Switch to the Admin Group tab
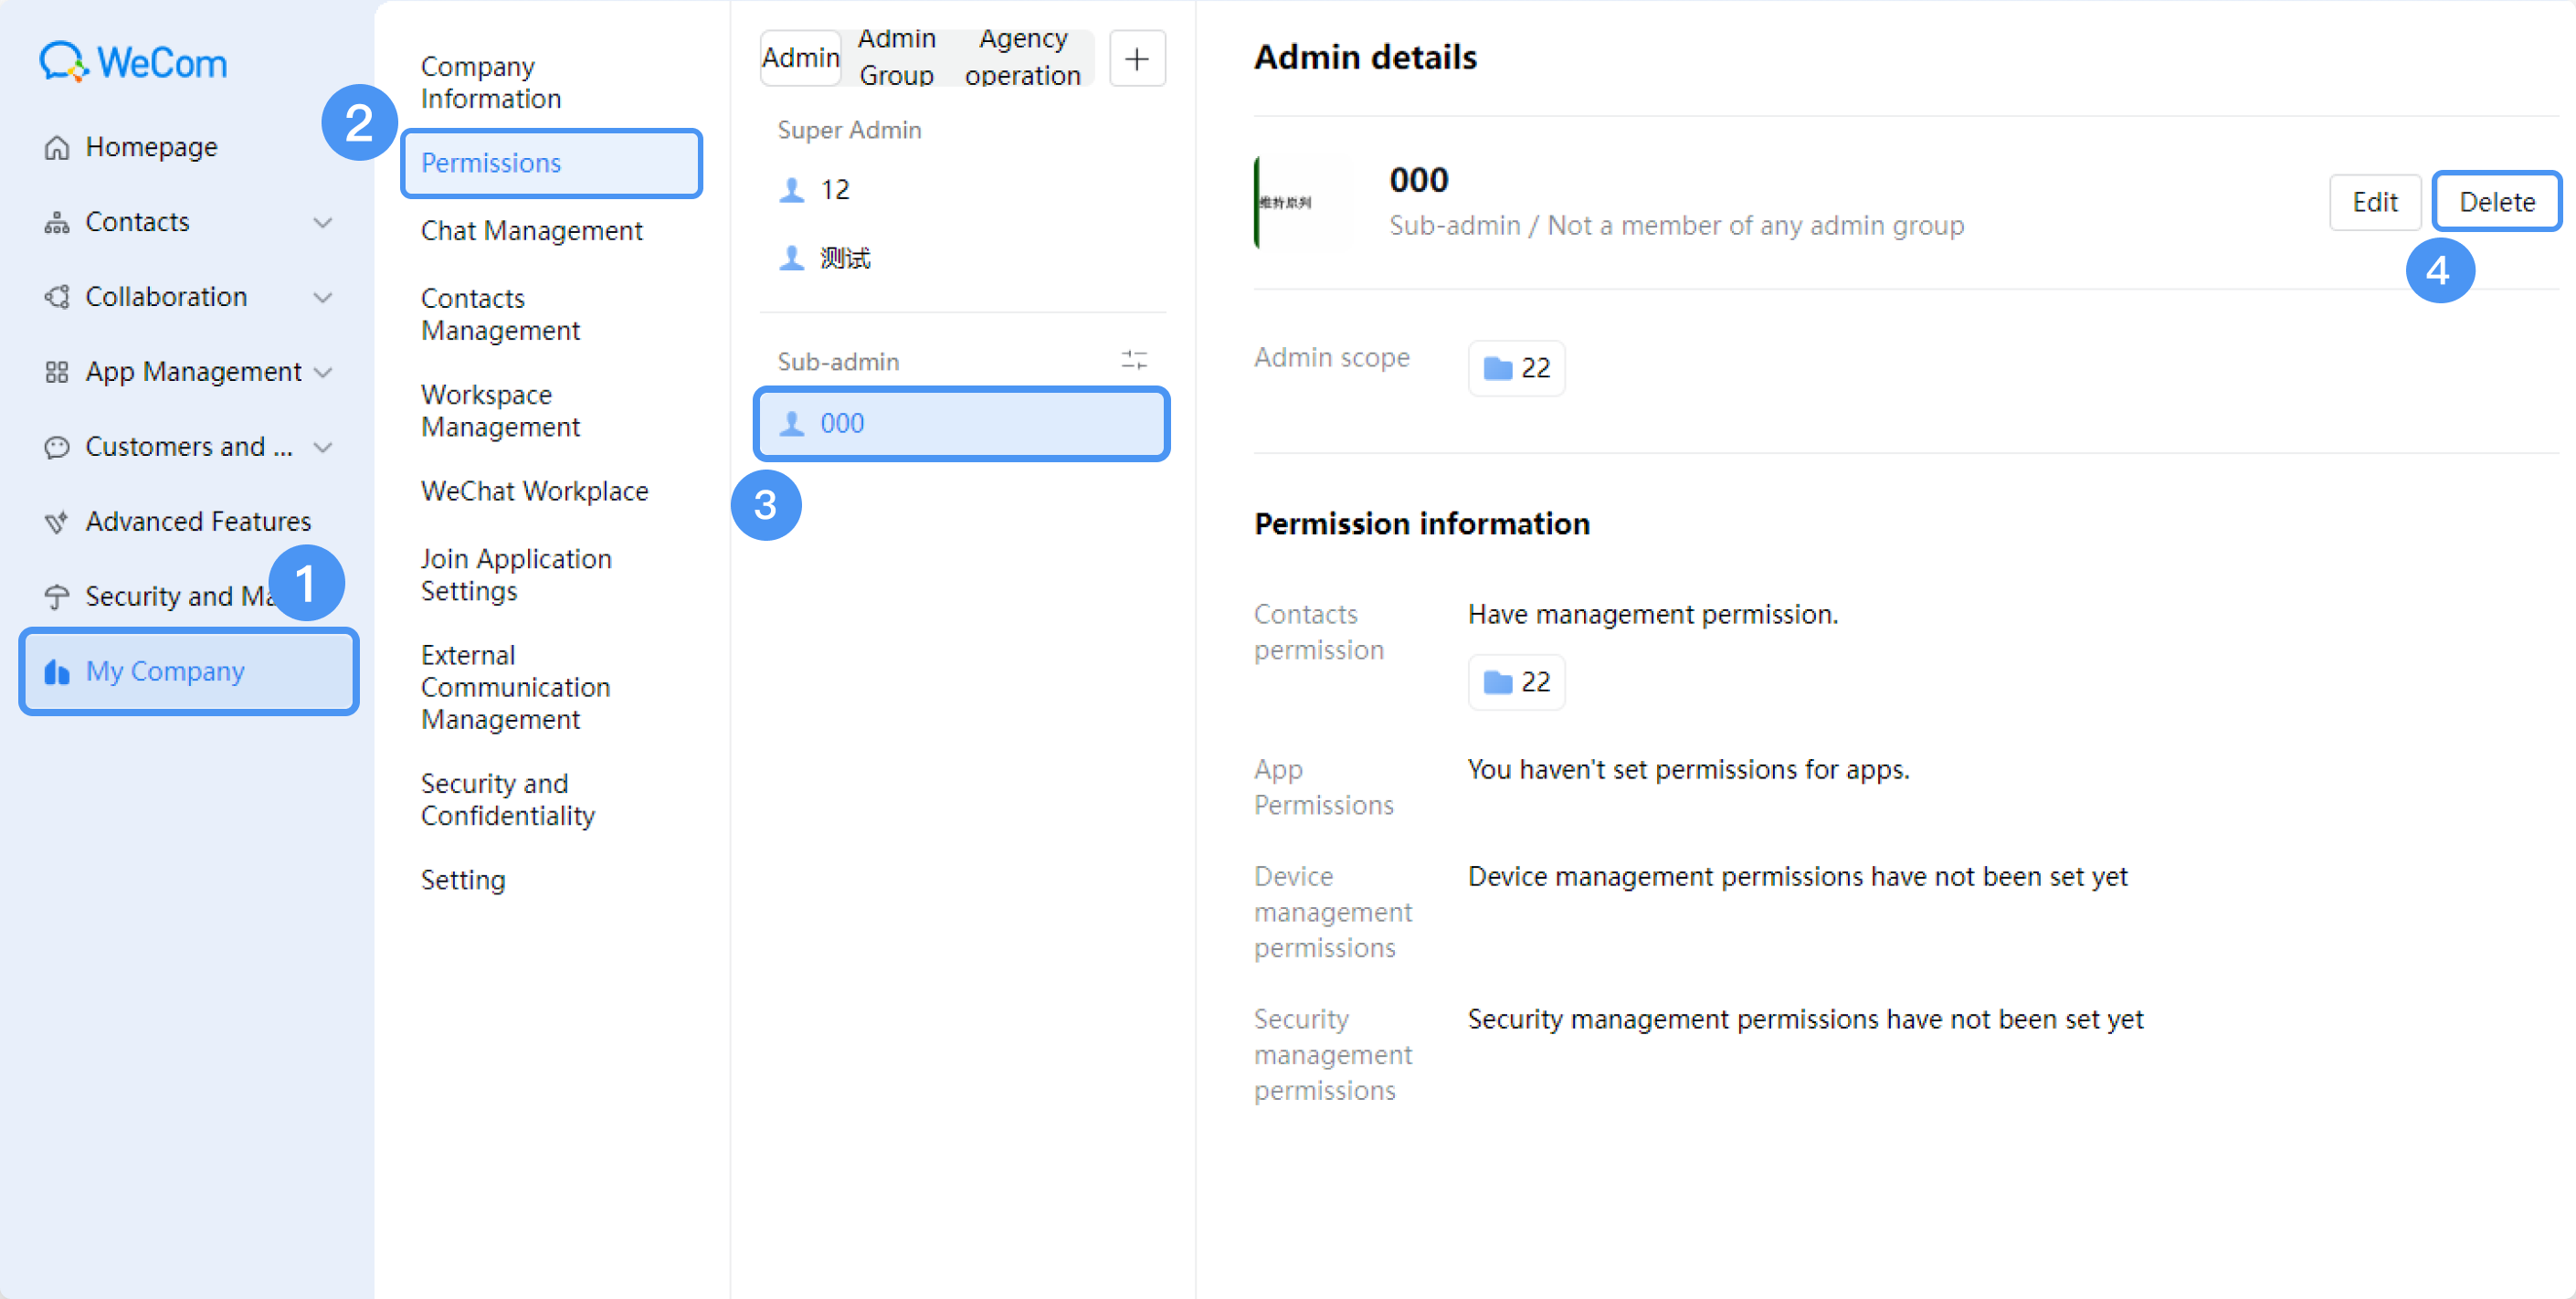Image resolution: width=2576 pixels, height=1299 pixels. pyautogui.click(x=896, y=57)
